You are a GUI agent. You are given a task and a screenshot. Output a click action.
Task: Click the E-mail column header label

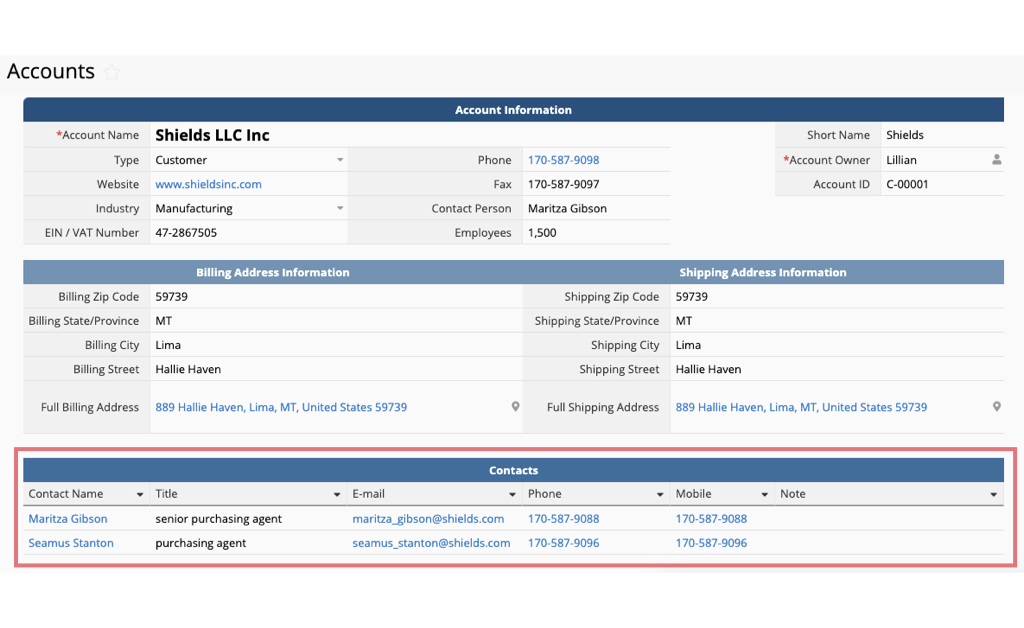368,494
